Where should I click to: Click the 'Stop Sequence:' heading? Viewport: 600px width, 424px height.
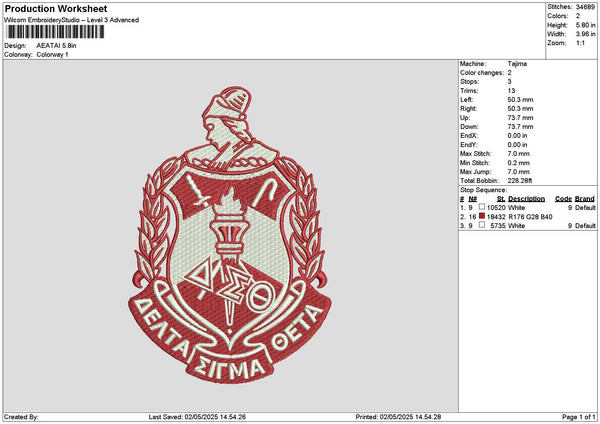click(x=483, y=190)
